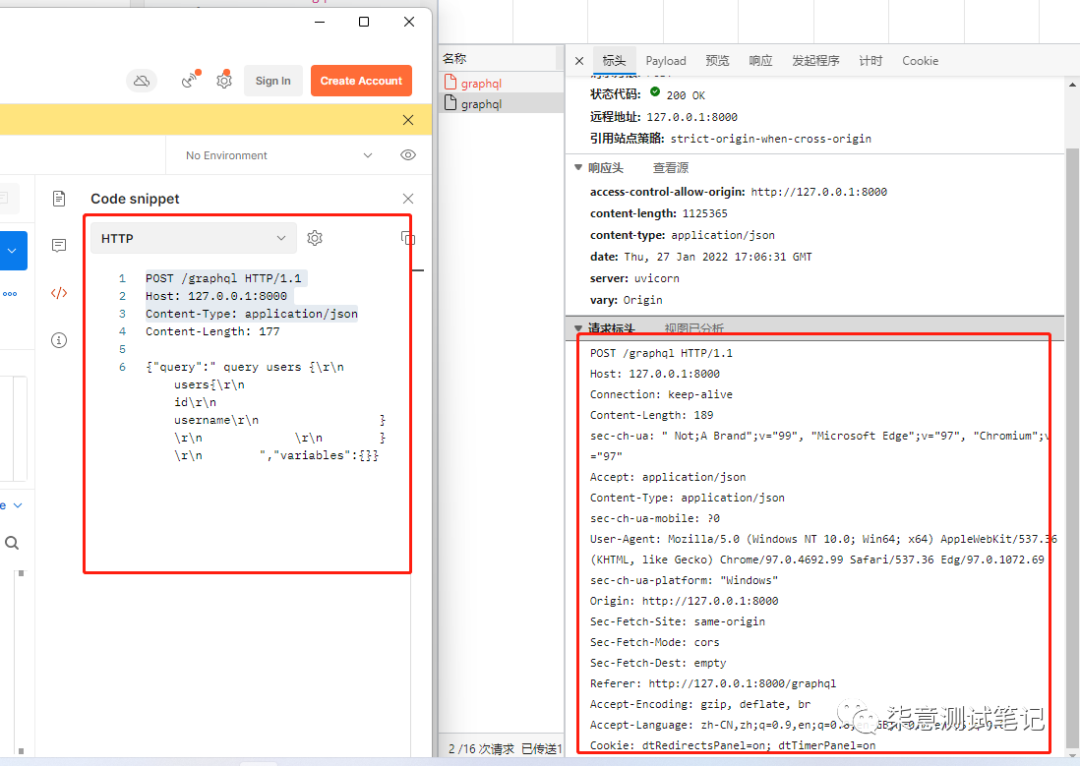The image size is (1080, 766).
Task: Open the No Environment dropdown
Action: point(279,156)
